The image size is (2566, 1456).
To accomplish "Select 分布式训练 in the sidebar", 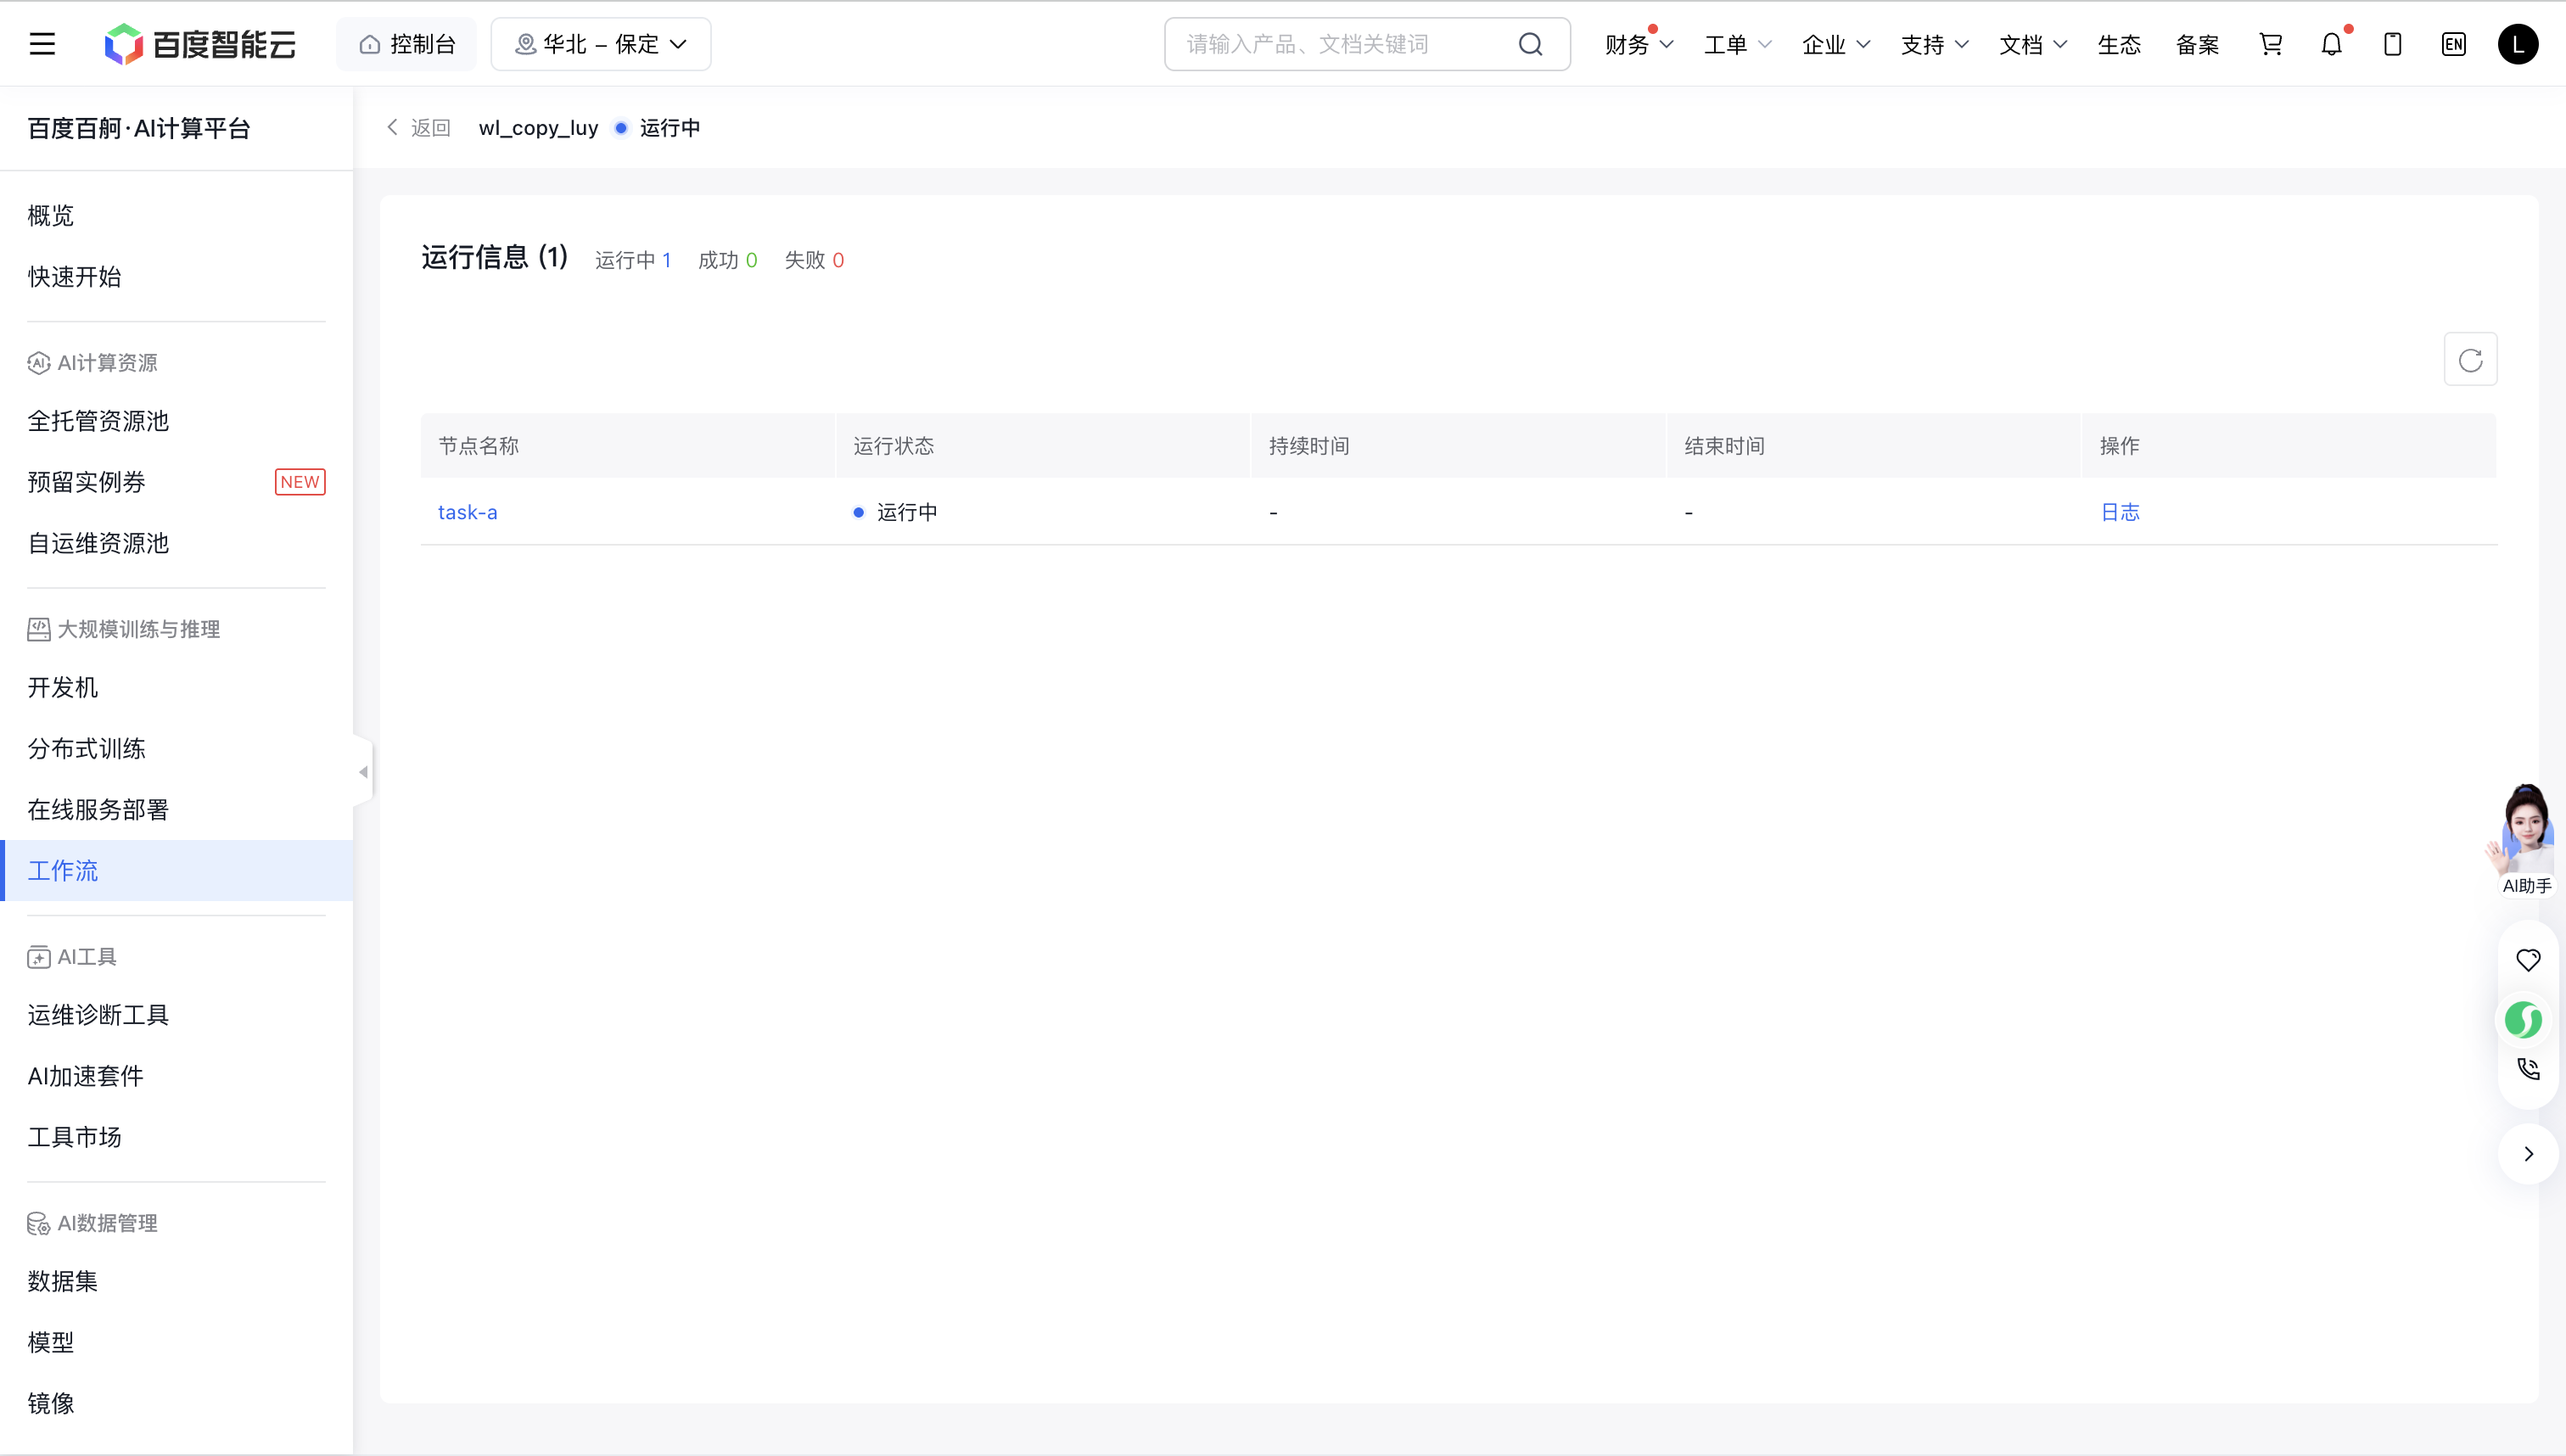I will pyautogui.click(x=87, y=749).
